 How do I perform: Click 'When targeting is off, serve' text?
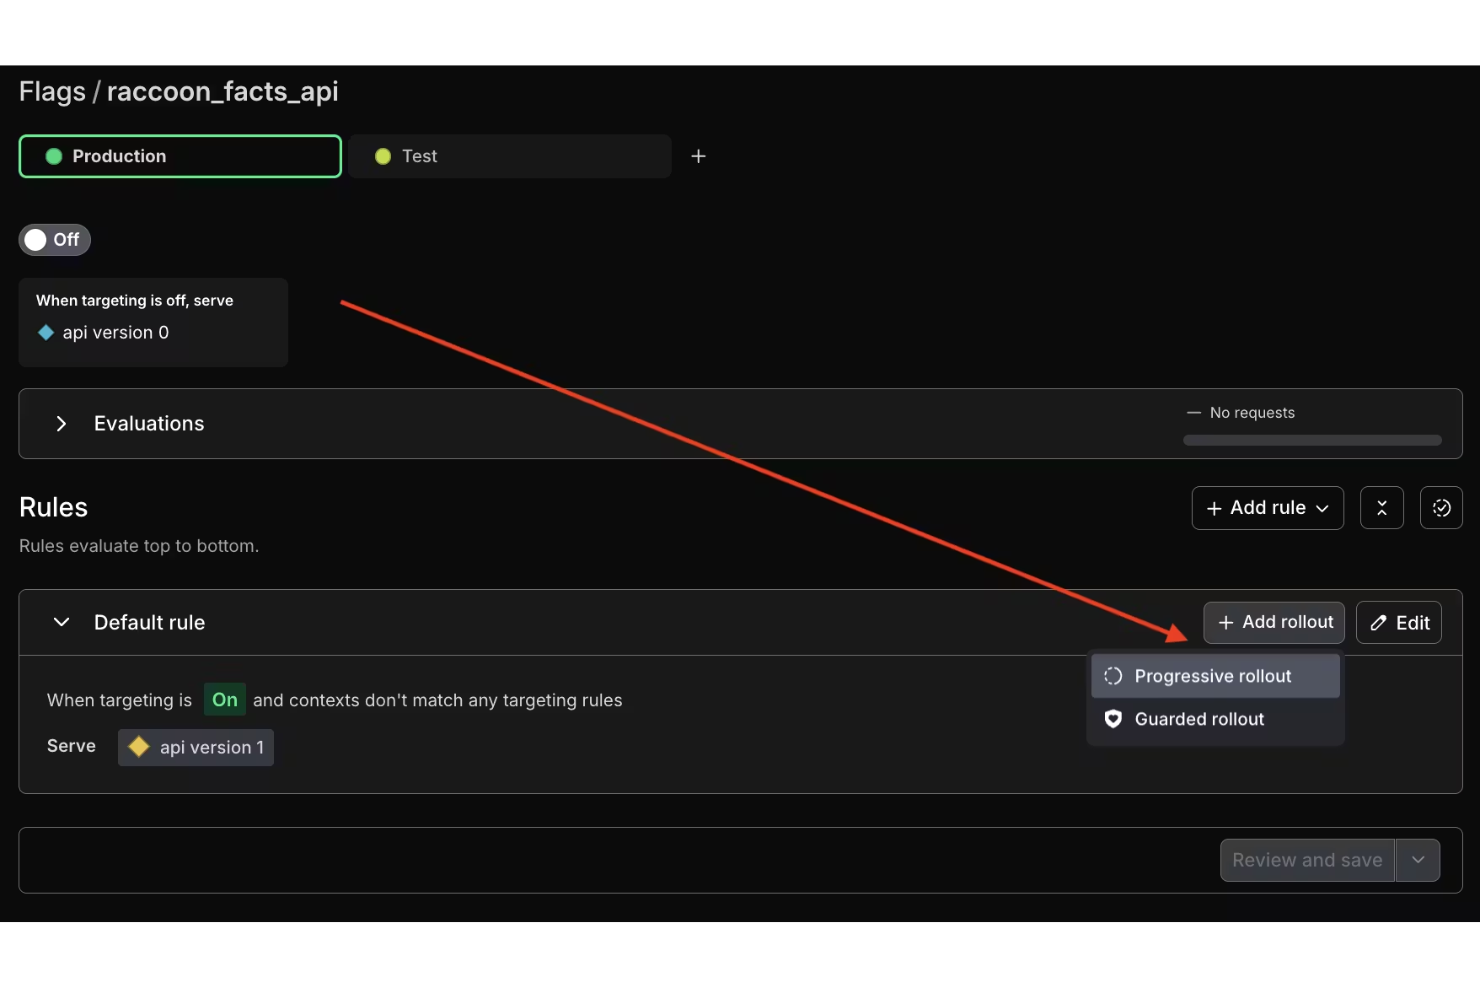(135, 300)
